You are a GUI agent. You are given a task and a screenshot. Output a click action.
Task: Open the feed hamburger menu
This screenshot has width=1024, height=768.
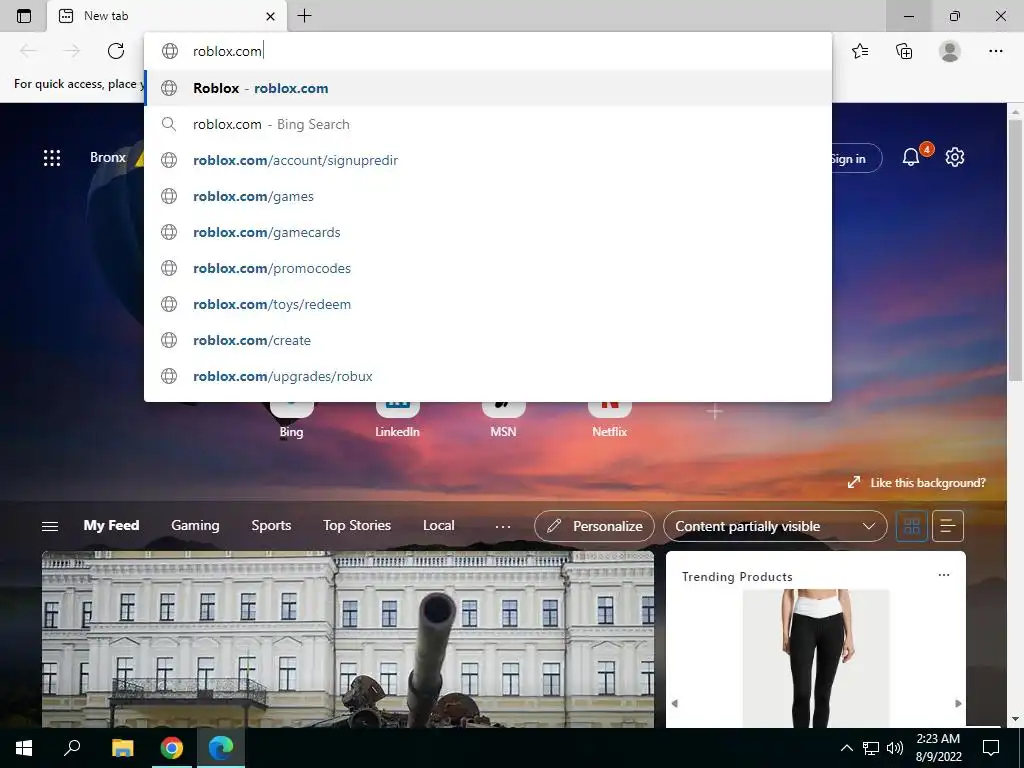pyautogui.click(x=50, y=526)
